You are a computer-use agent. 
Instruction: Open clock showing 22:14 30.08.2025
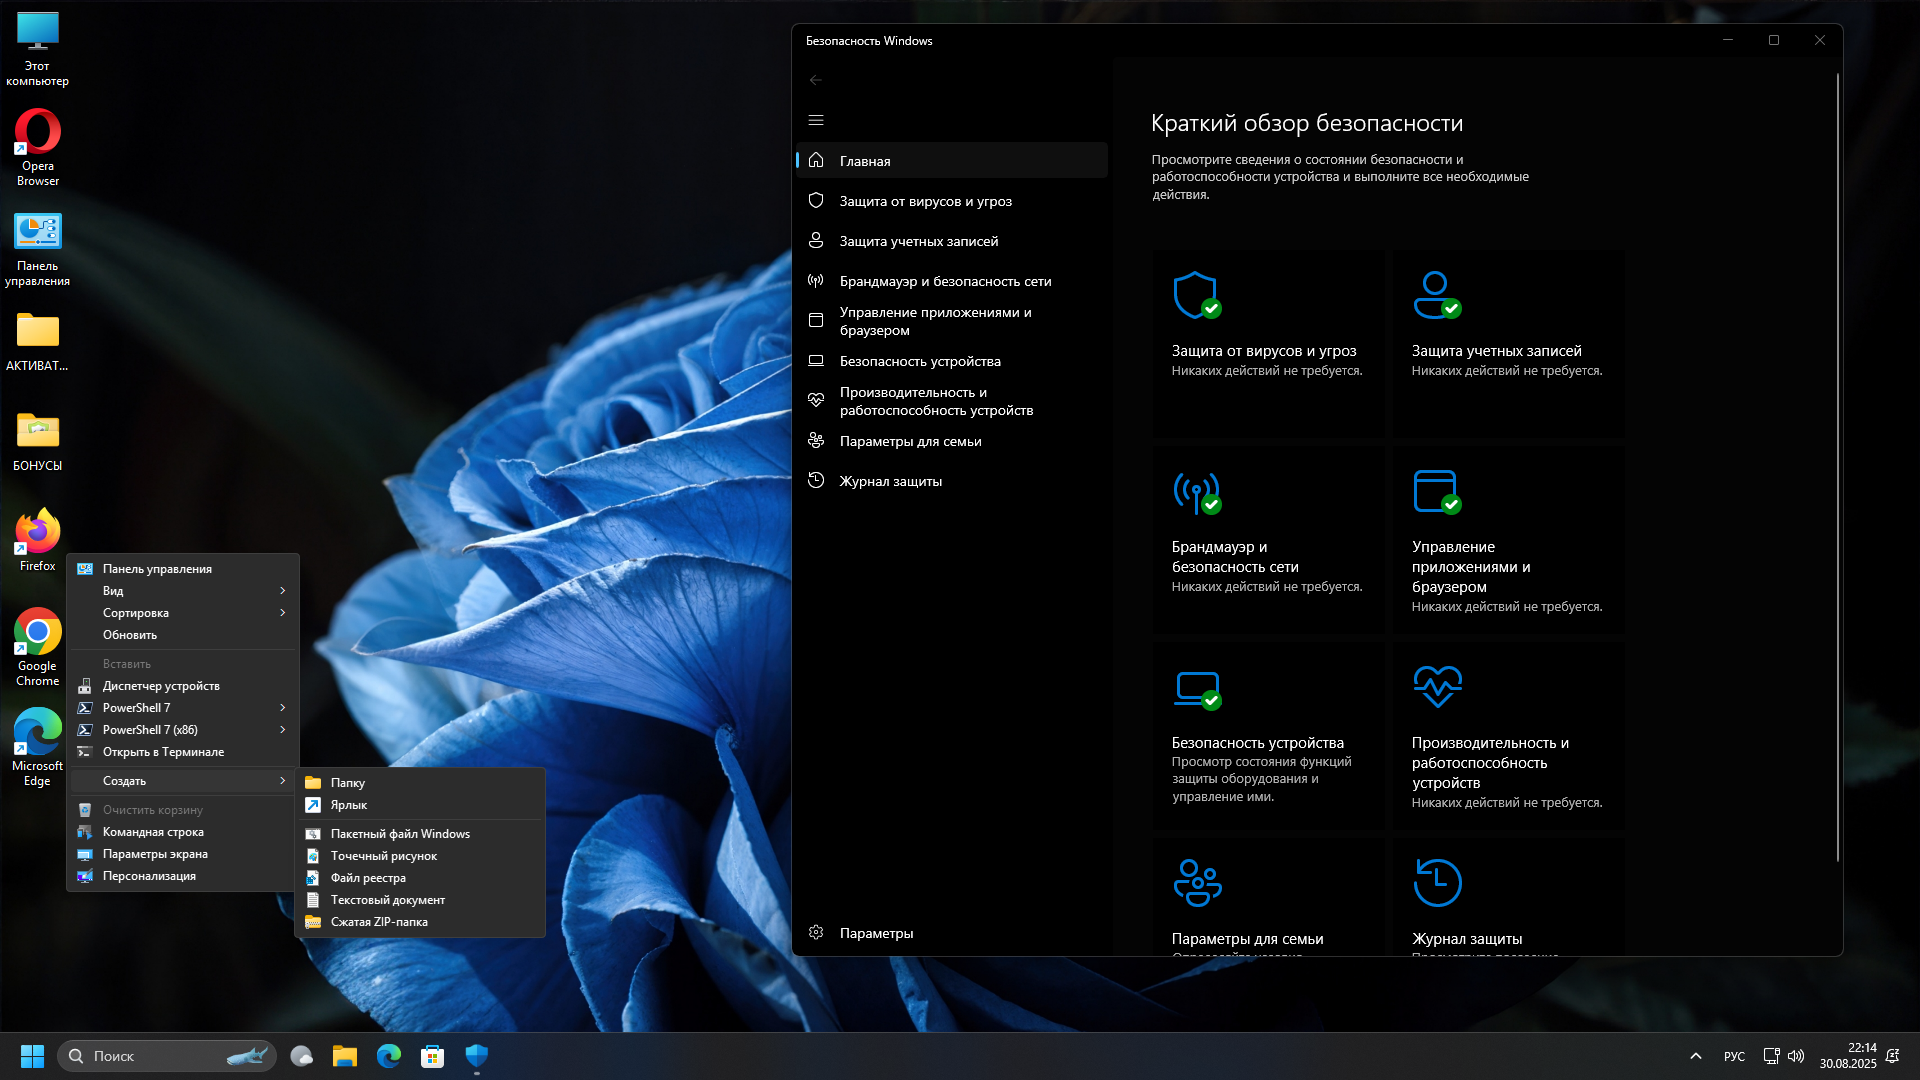[1848, 1056]
